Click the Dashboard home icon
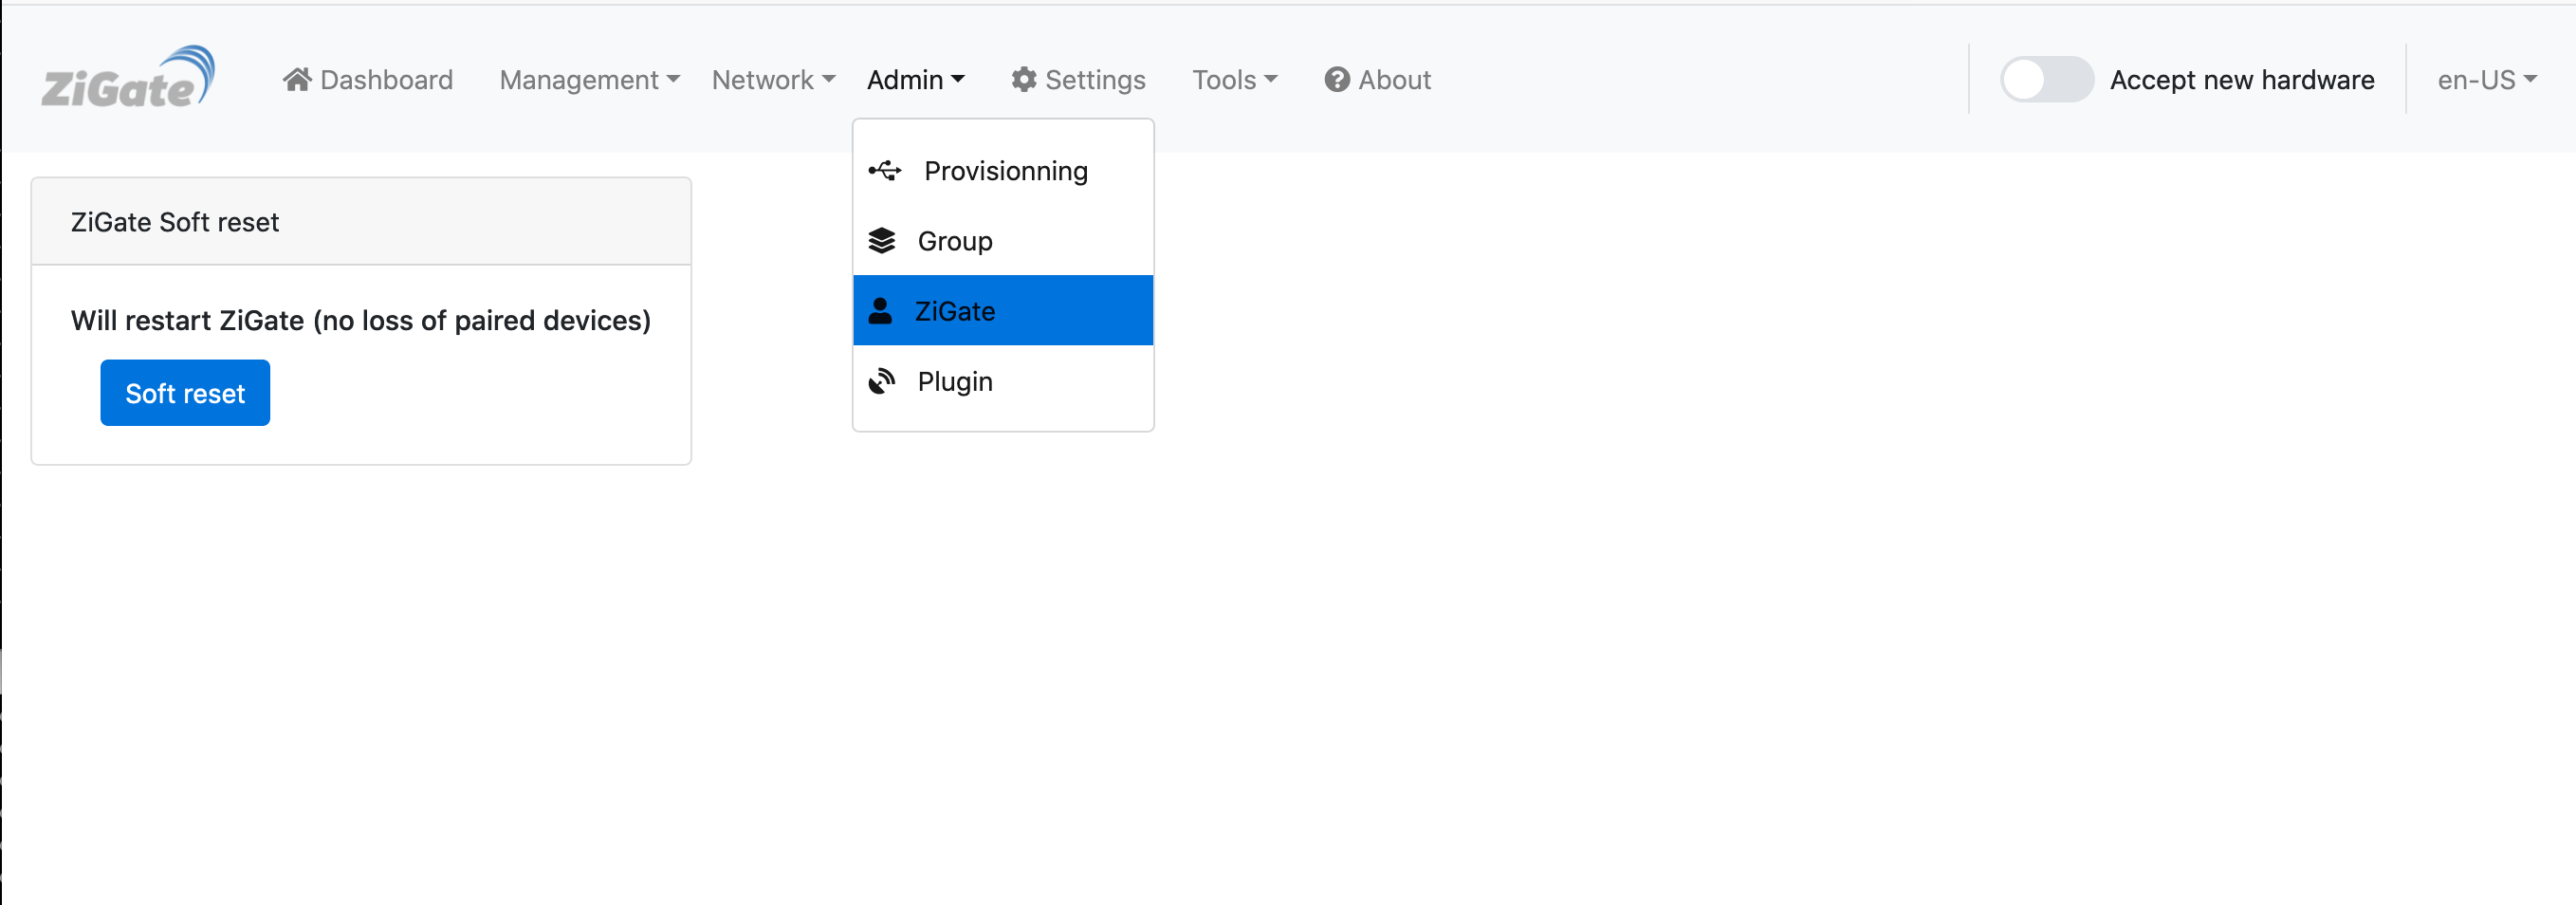Screen dimensions: 2576x905 pos(297,79)
